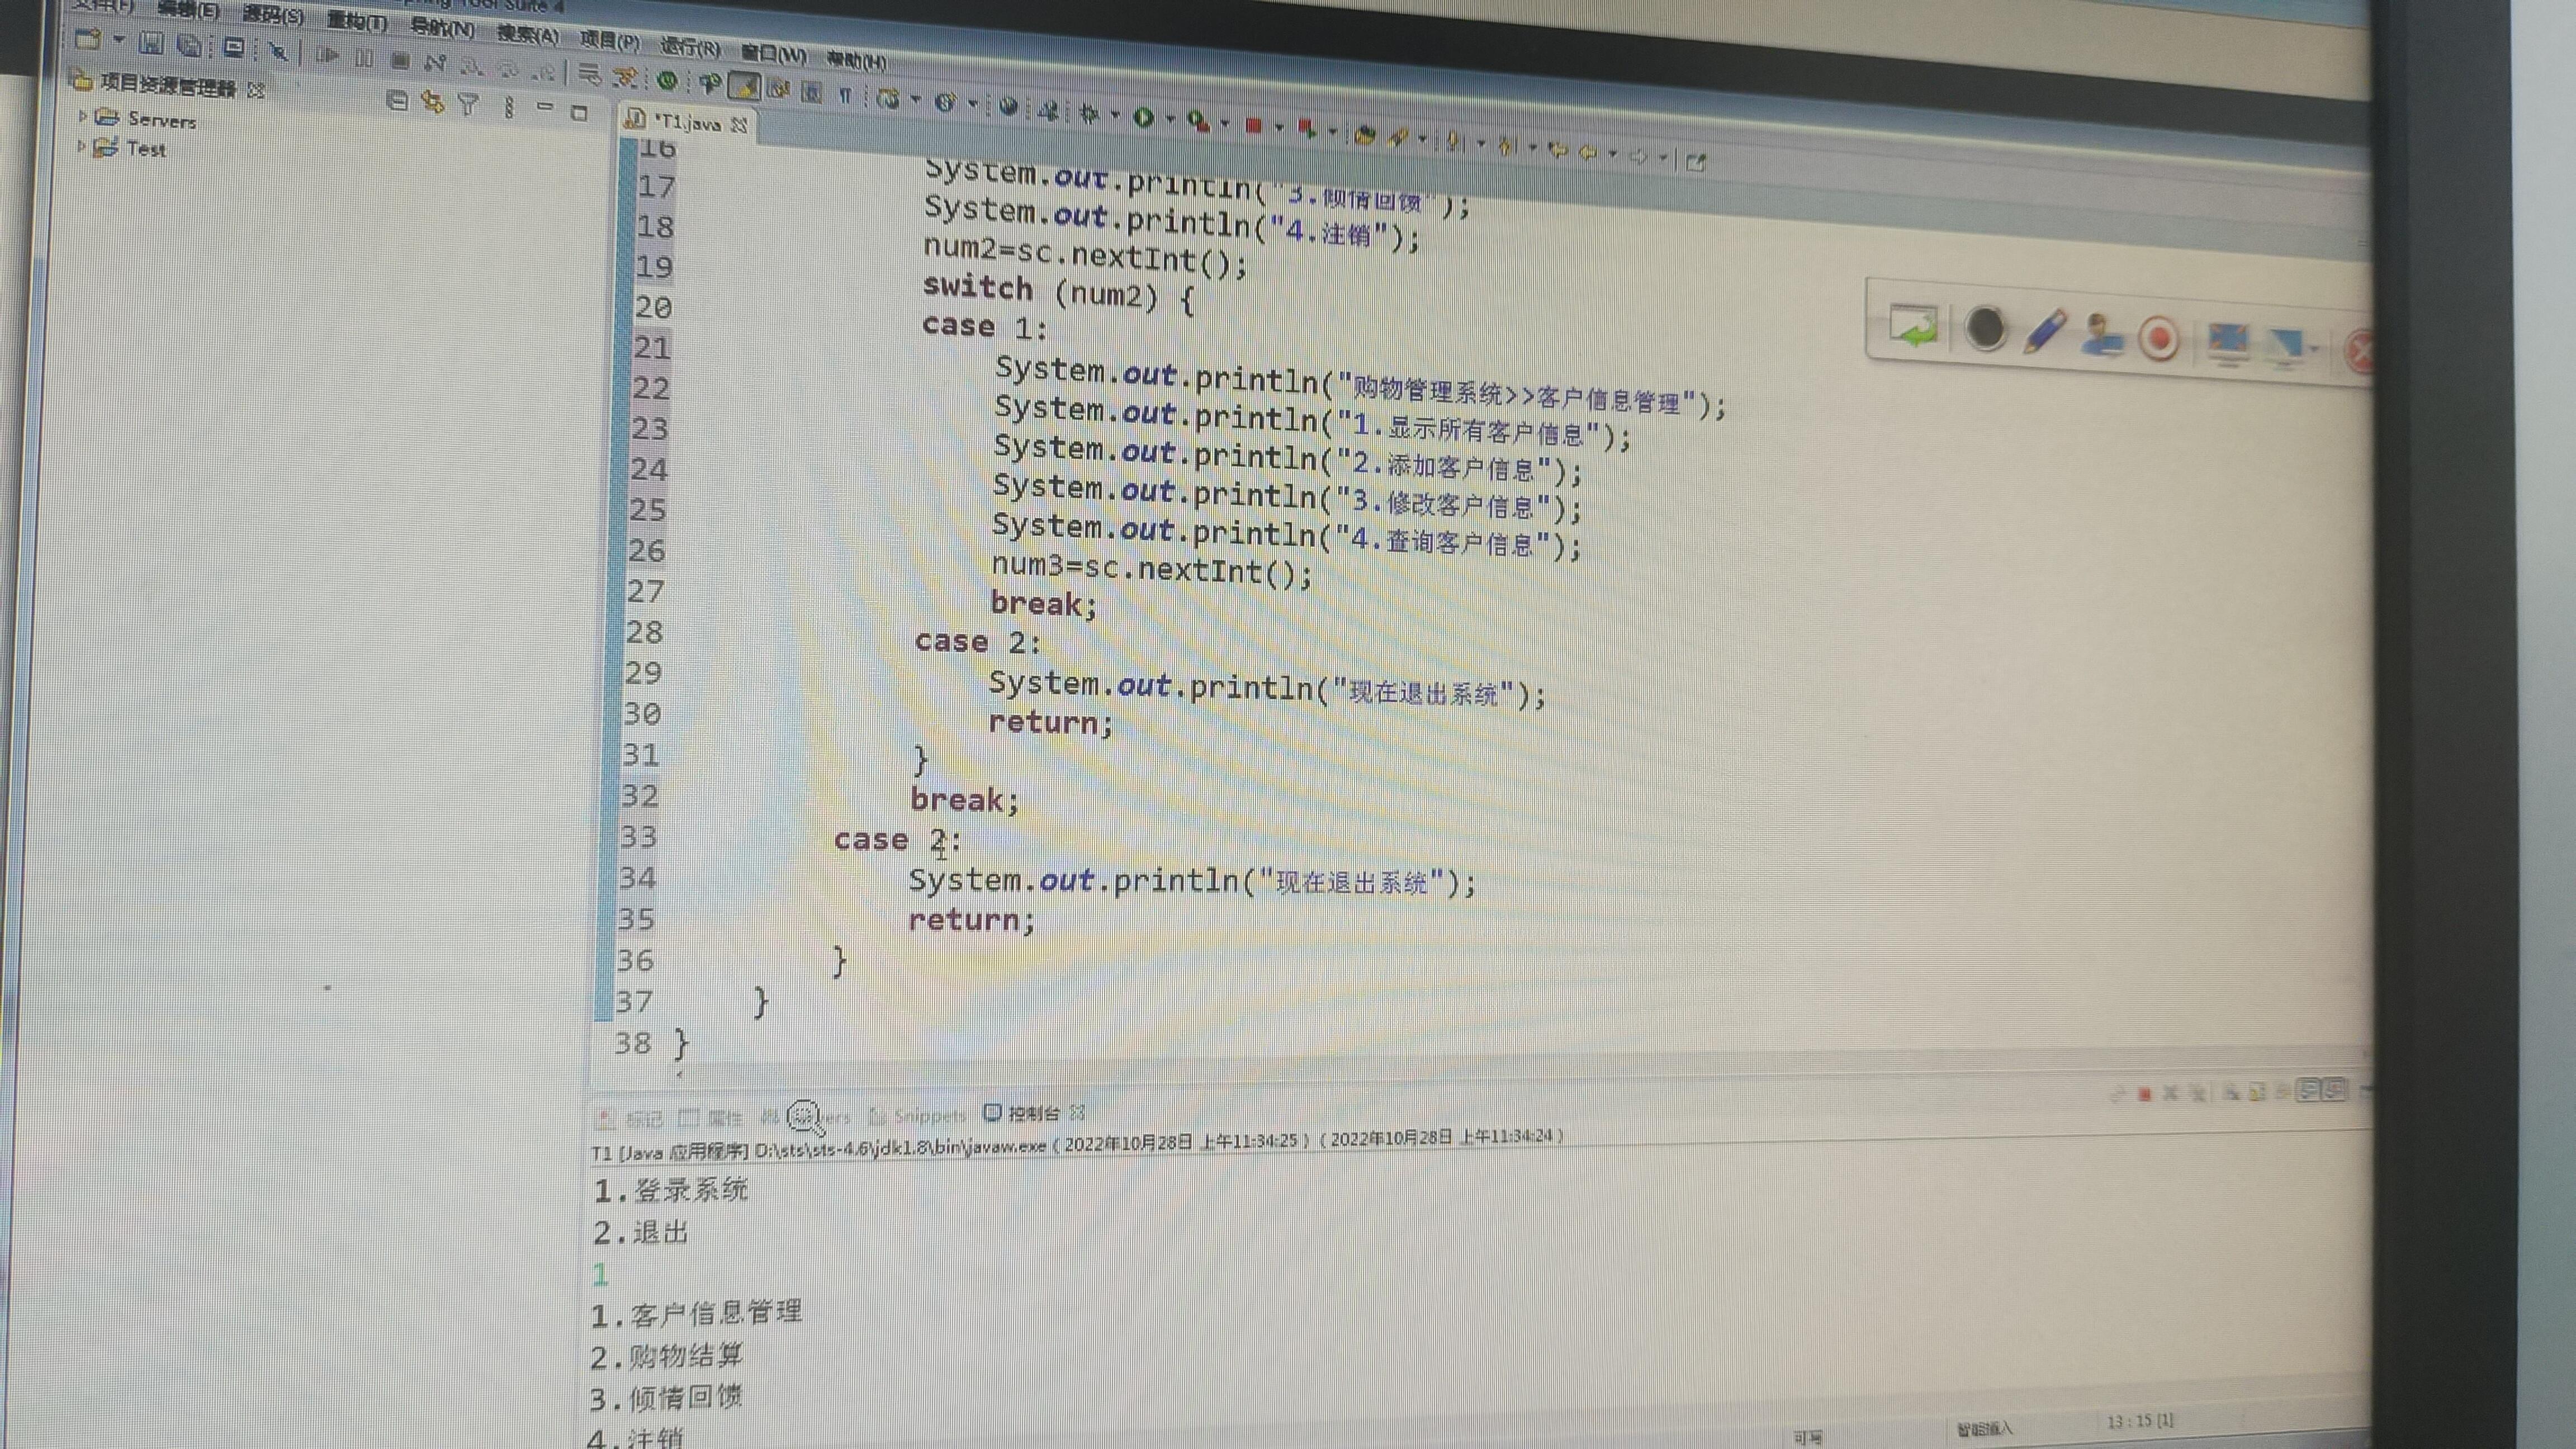The width and height of the screenshot is (2576, 1449).
Task: Click the console output line '1.登录系统'
Action: (x=671, y=1190)
